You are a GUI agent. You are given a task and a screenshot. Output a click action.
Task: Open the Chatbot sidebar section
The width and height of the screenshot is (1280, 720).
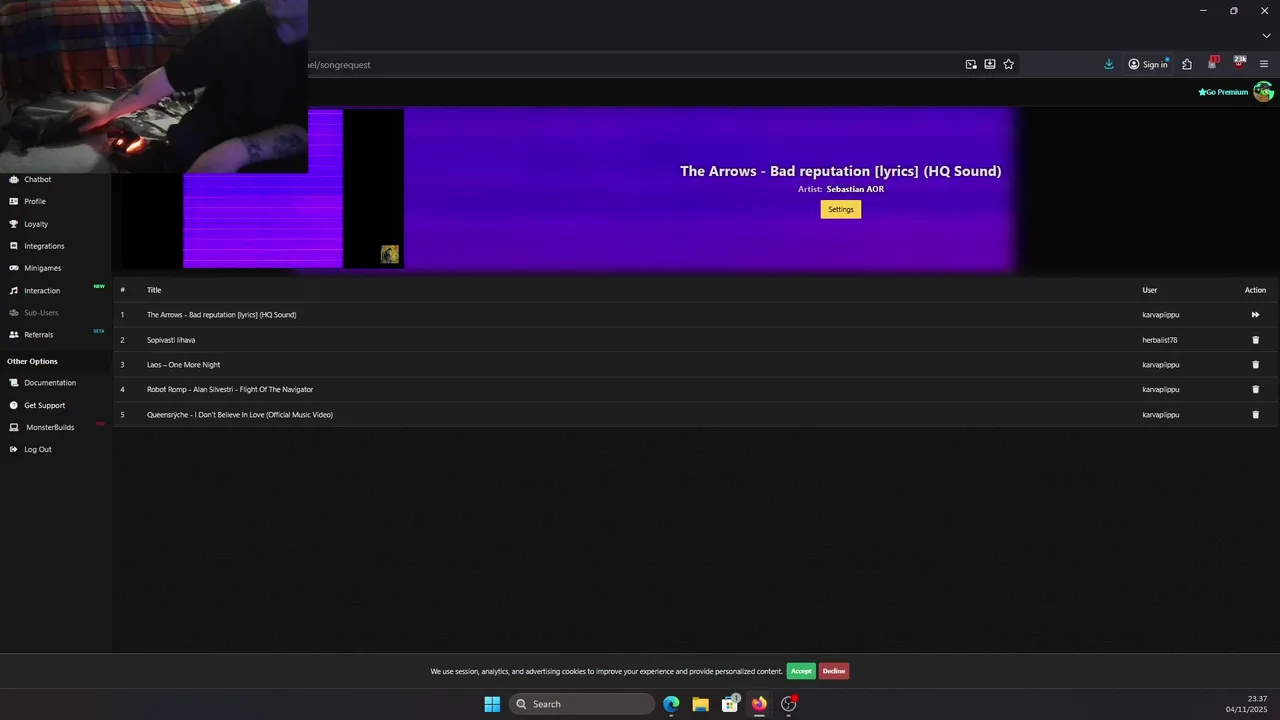37,179
